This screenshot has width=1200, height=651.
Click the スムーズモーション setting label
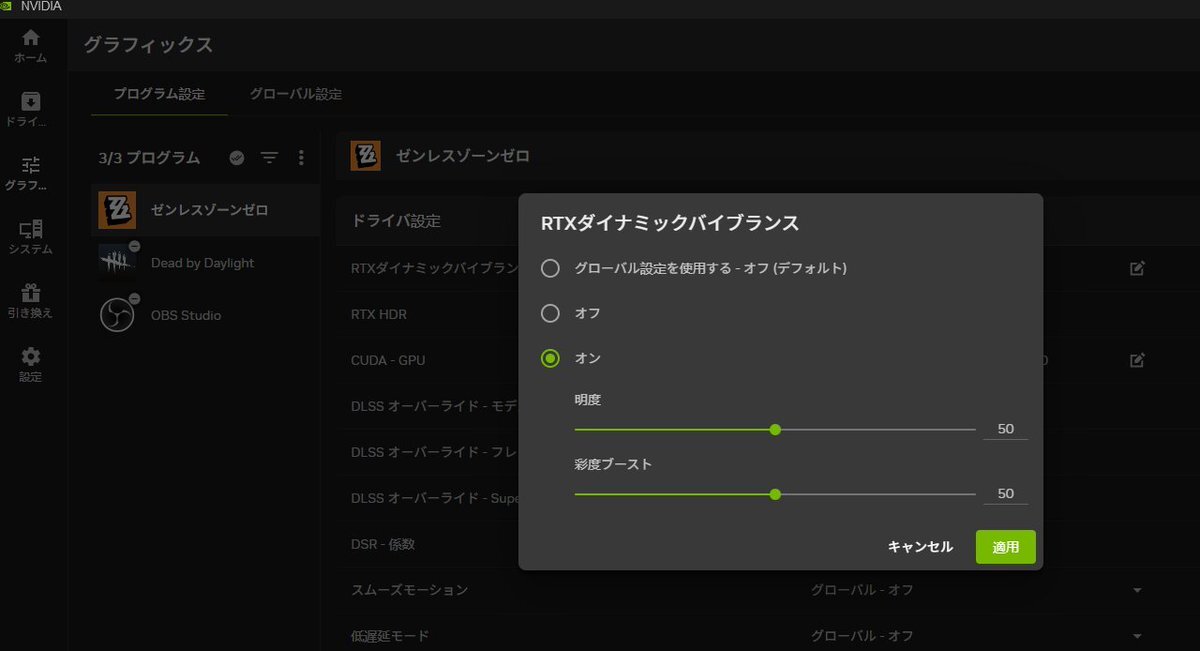(x=409, y=590)
